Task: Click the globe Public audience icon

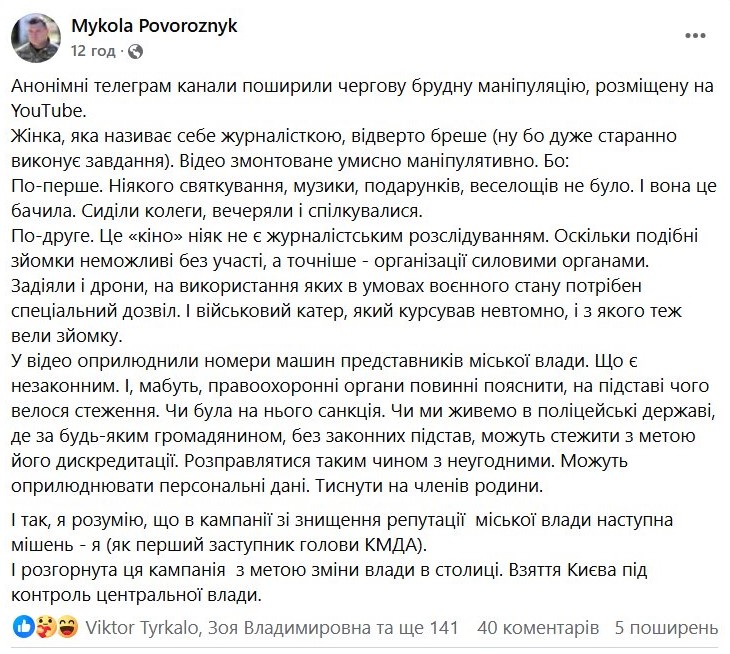Action: (136, 49)
